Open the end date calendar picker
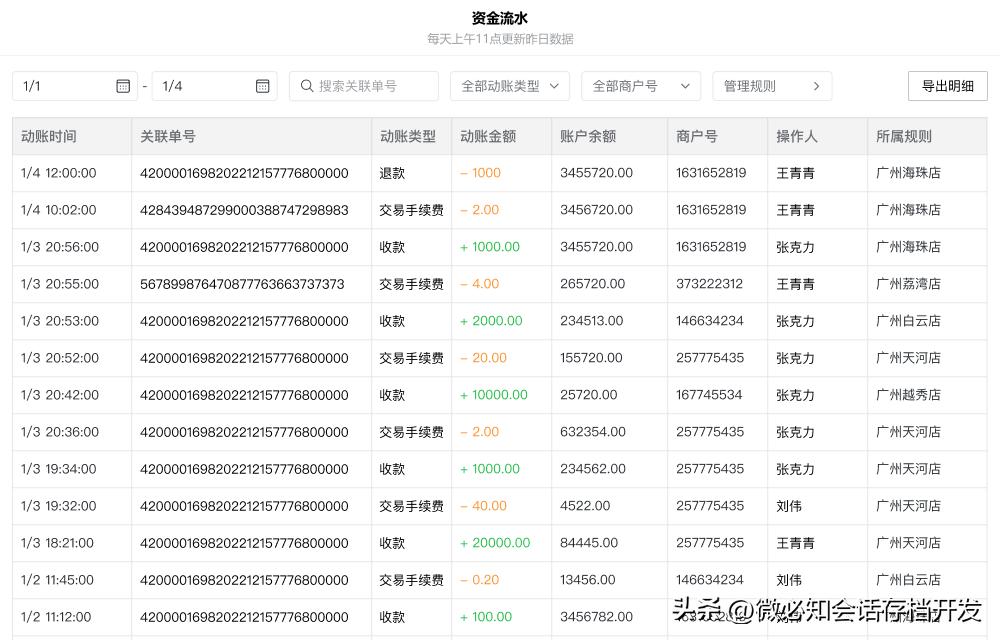 tap(262, 86)
